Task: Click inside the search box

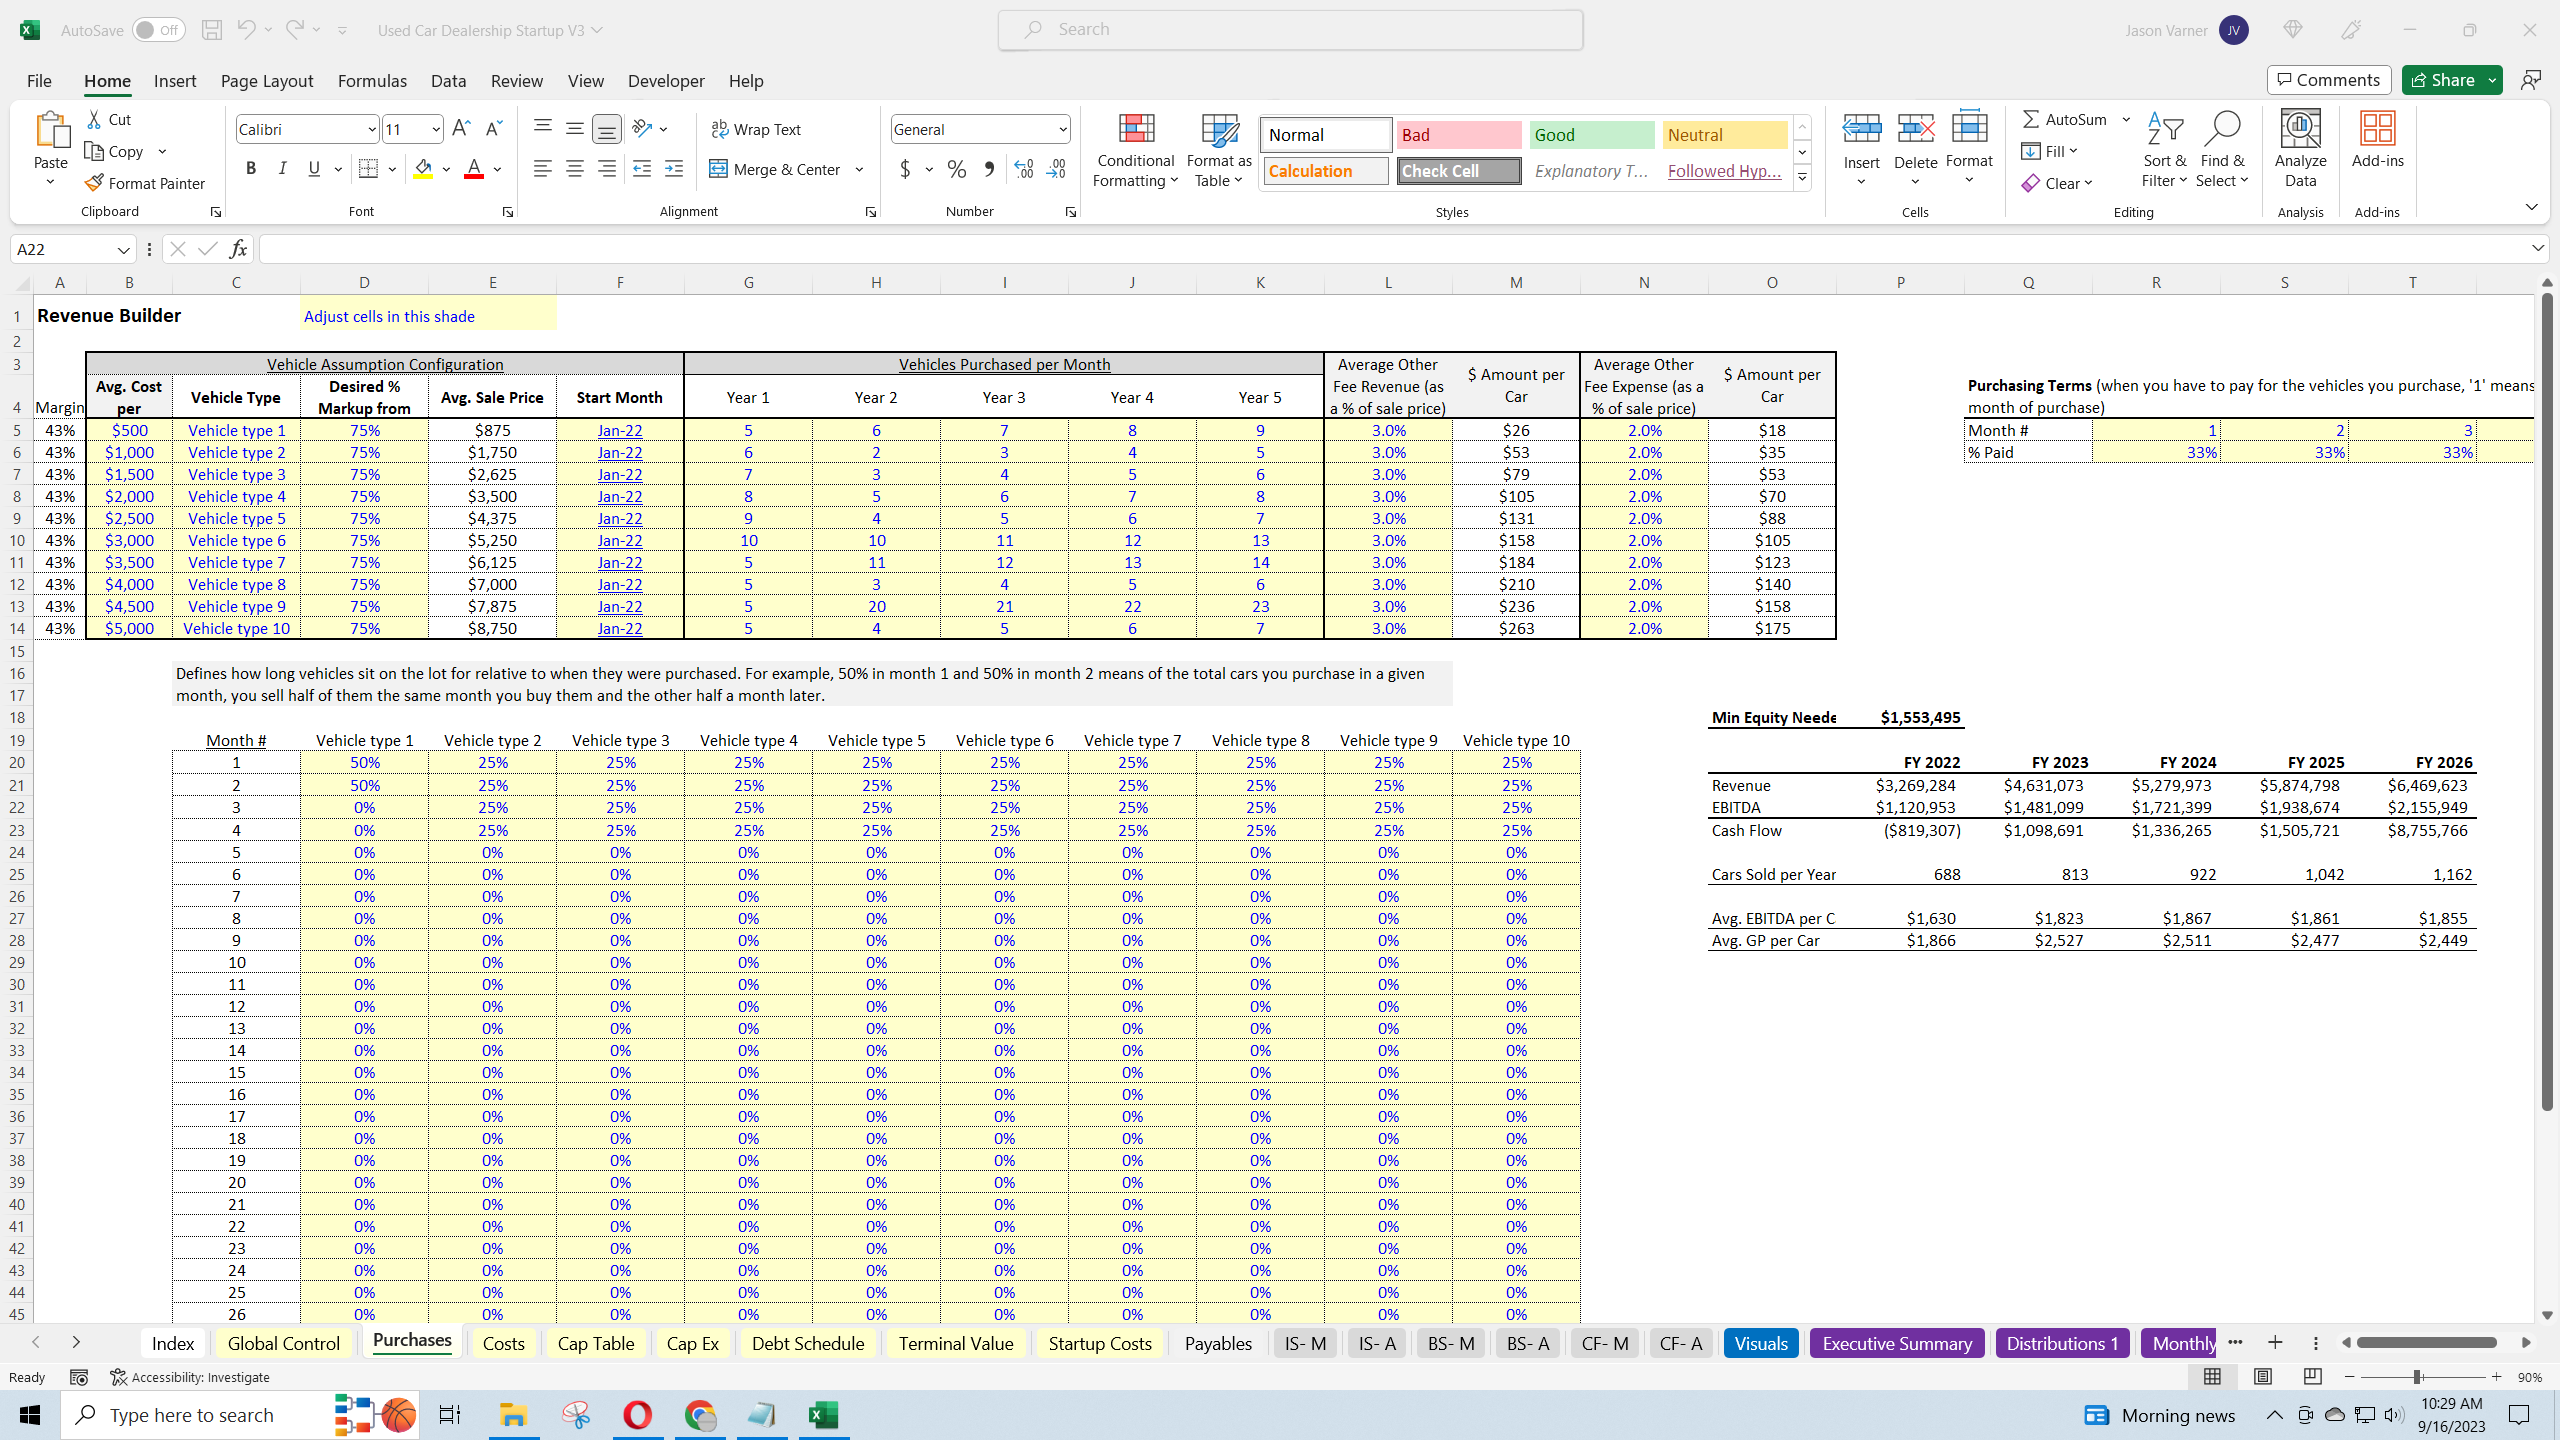Action: [1290, 29]
